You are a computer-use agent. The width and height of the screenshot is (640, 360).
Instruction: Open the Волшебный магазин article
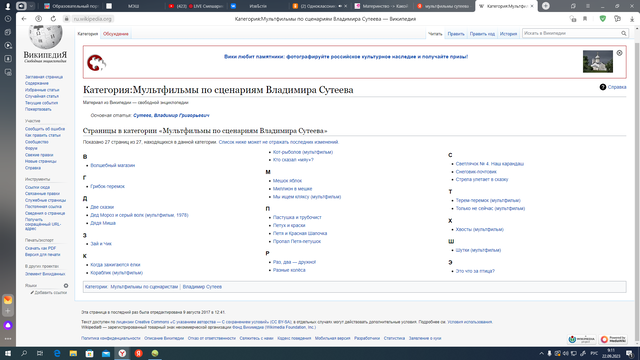(112, 165)
